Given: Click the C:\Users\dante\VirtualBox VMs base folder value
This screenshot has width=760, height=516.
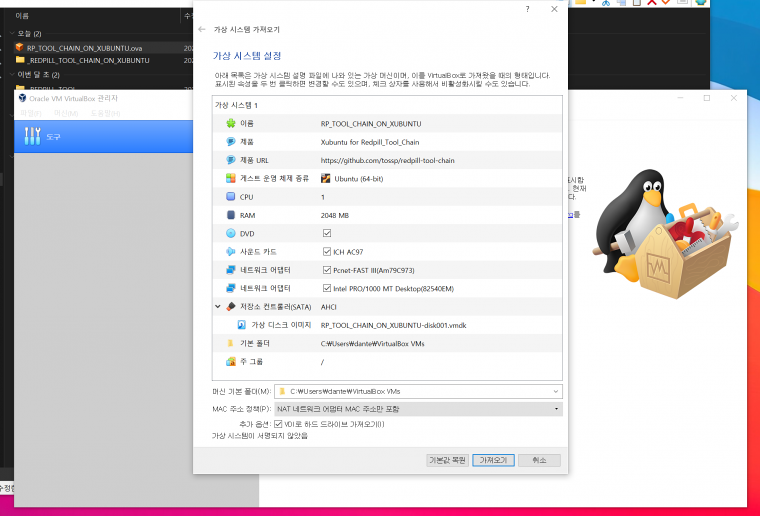Looking at the screenshot, I should tap(372, 344).
